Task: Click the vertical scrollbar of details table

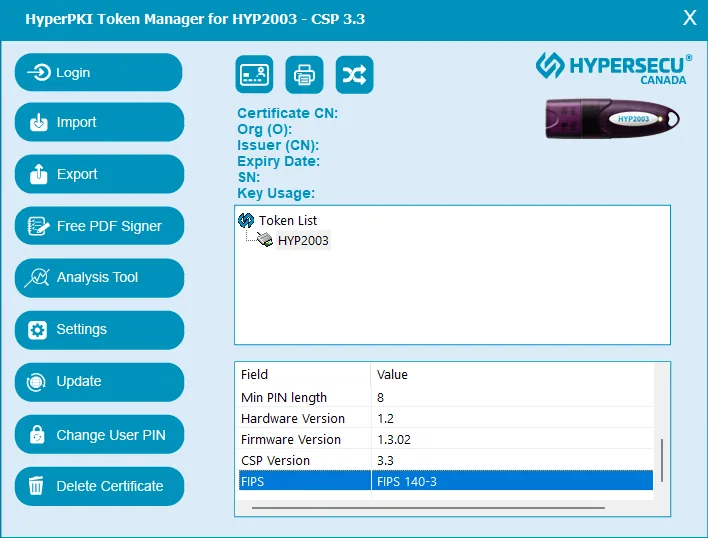Action: [661, 460]
